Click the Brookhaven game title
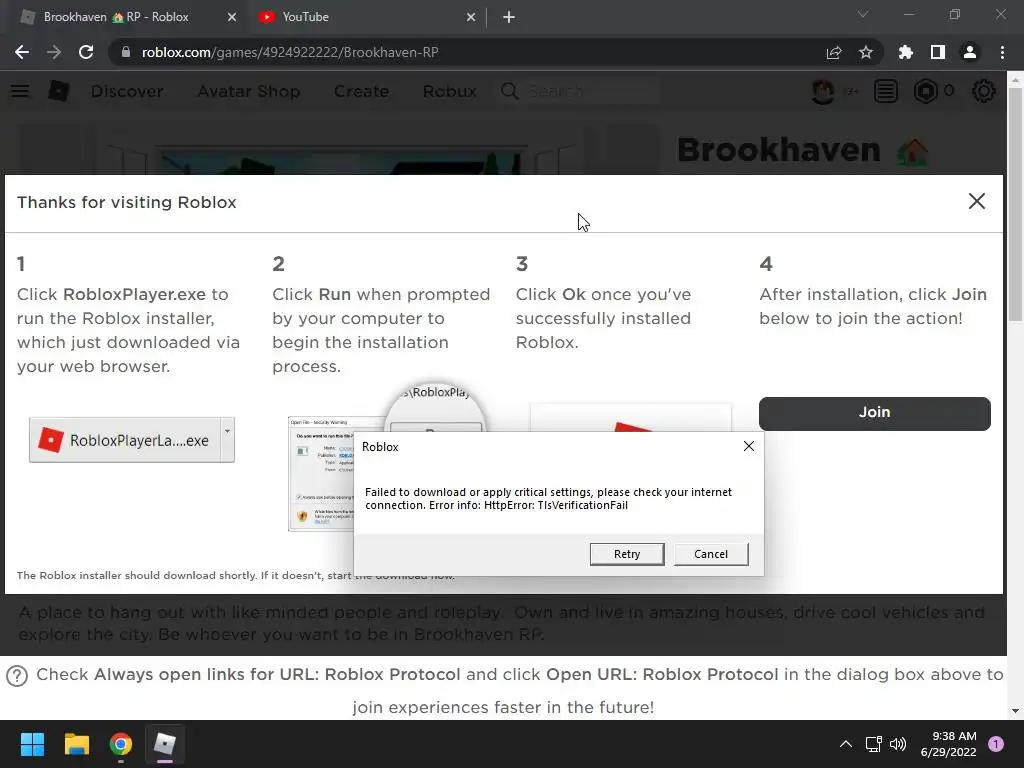This screenshot has width=1024, height=768. (778, 150)
